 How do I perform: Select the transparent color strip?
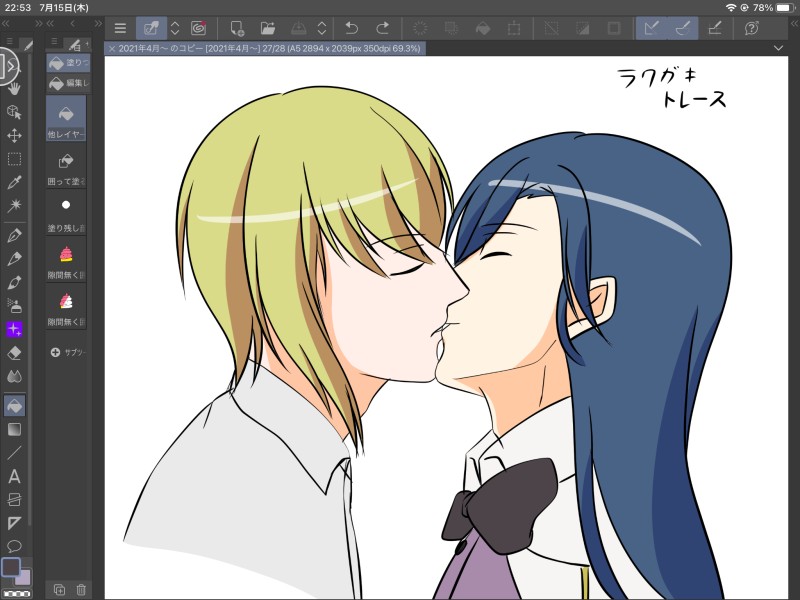pos(16,594)
